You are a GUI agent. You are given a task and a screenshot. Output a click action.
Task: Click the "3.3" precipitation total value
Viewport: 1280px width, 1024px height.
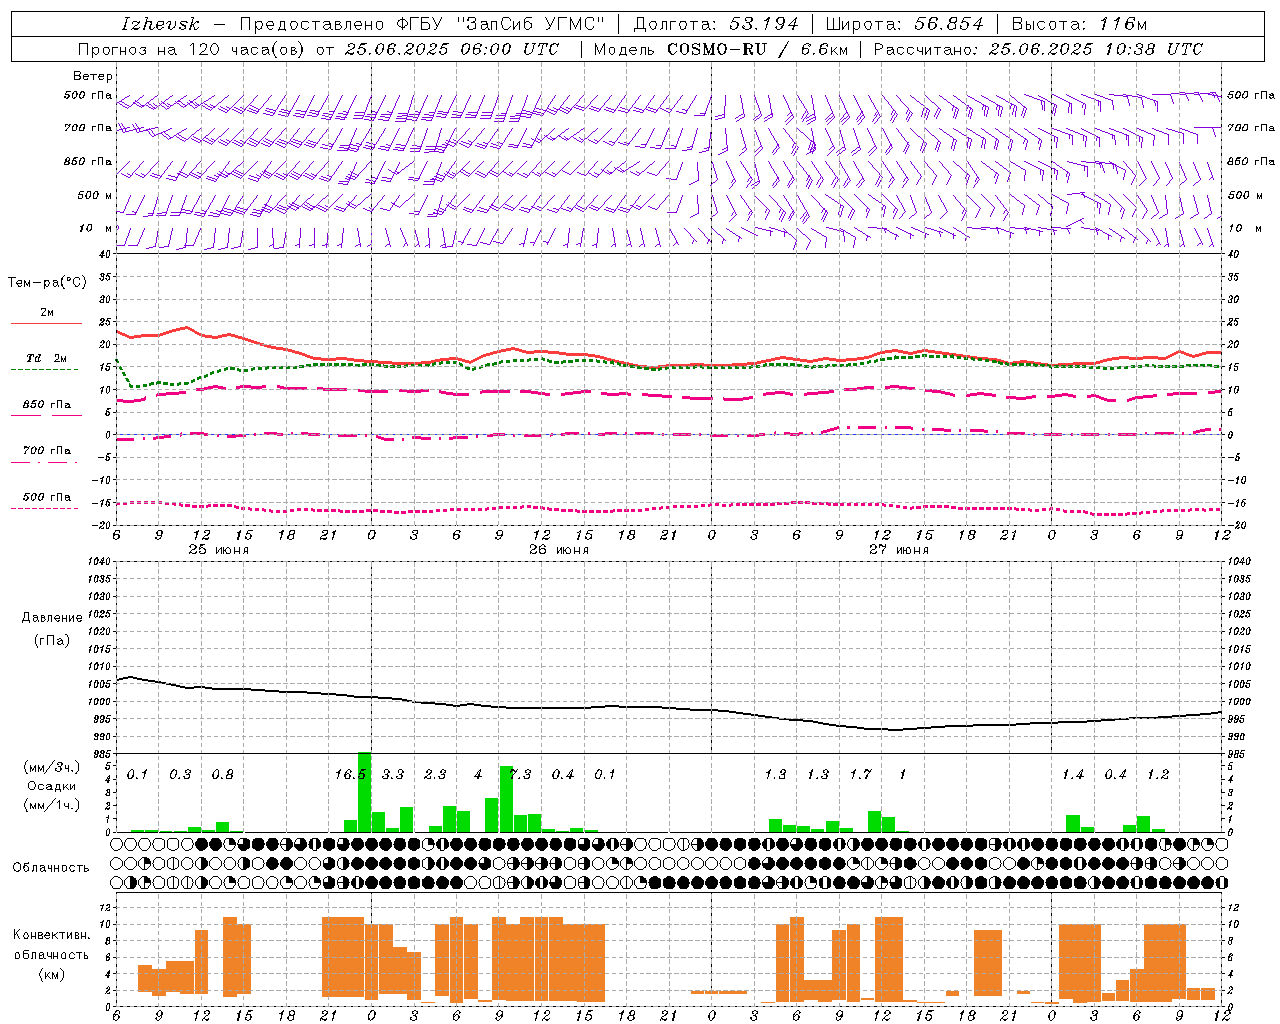(393, 775)
